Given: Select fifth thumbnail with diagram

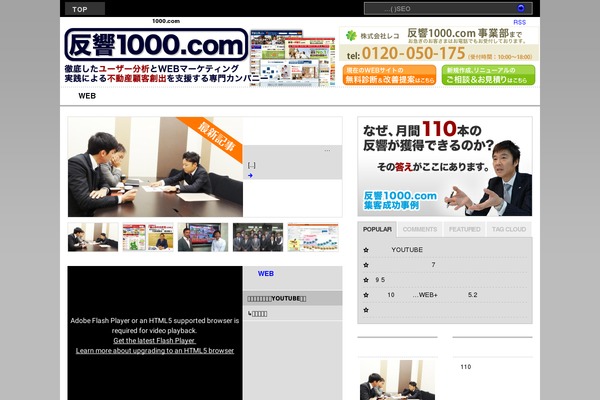Looking at the screenshot, I should pos(313,237).
